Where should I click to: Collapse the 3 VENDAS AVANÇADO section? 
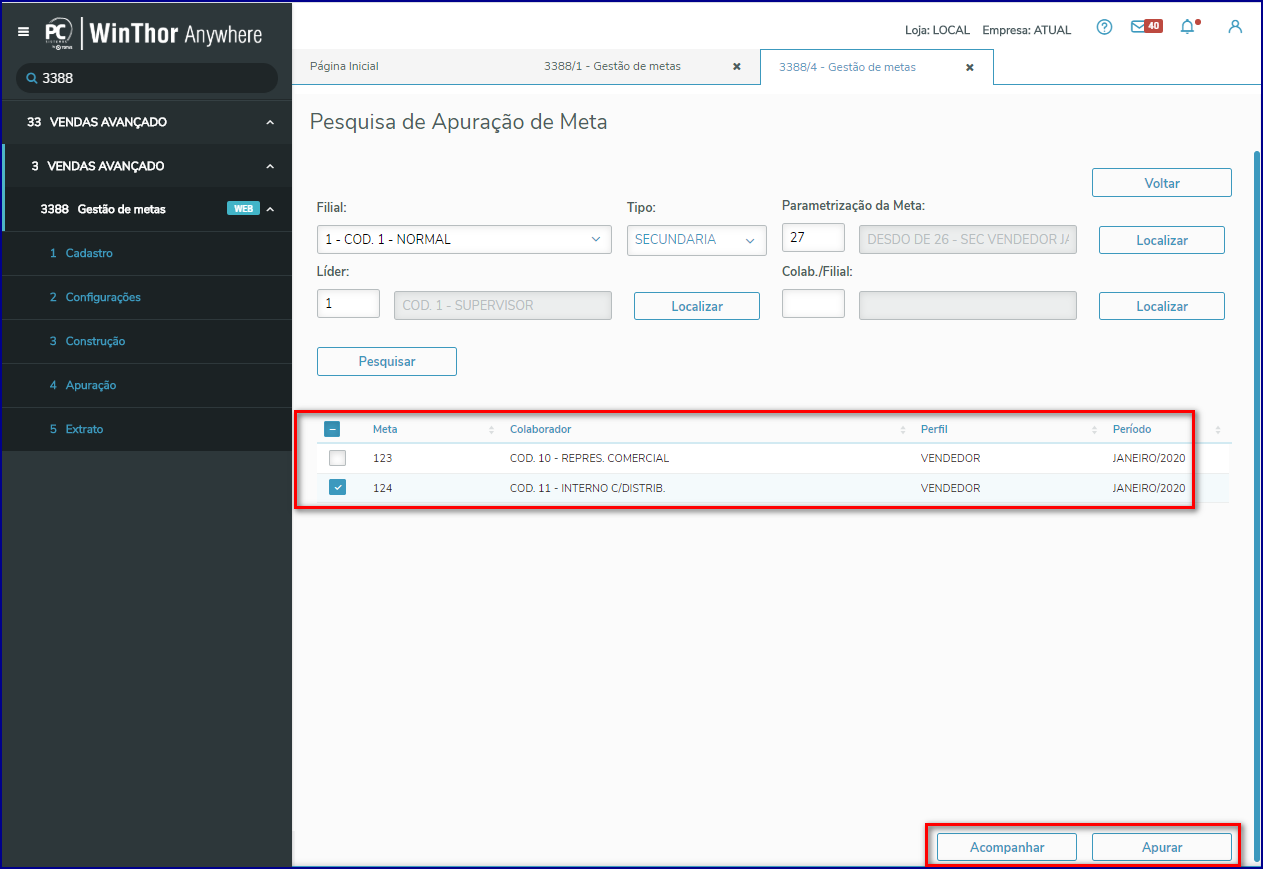point(269,166)
